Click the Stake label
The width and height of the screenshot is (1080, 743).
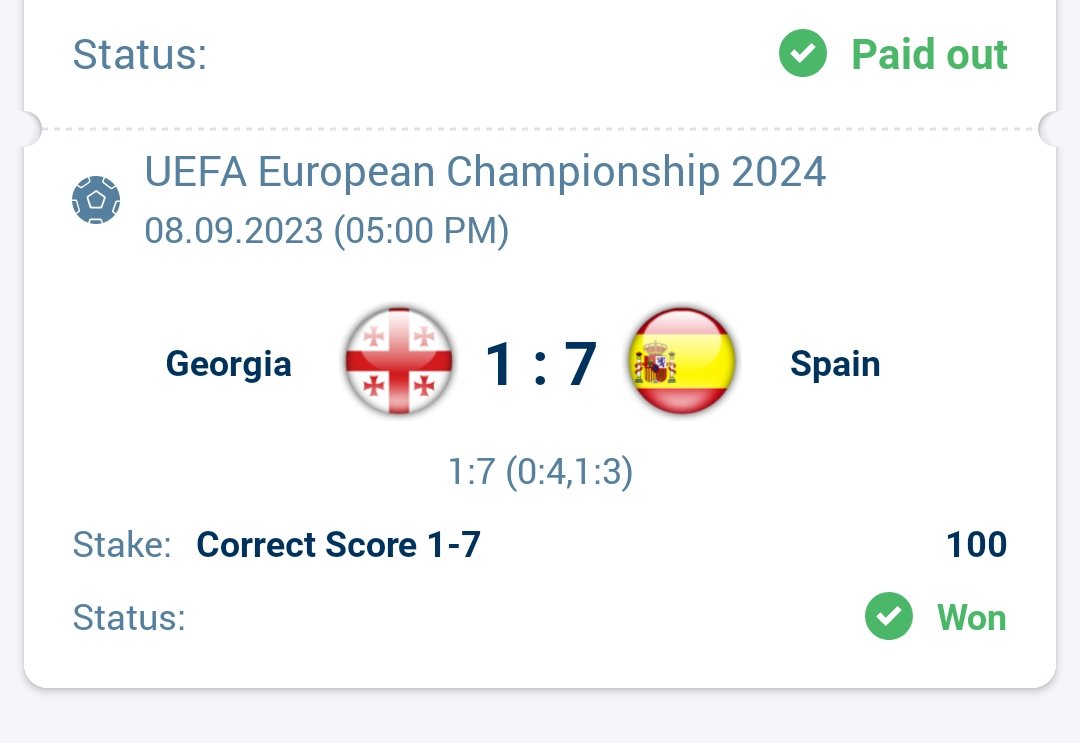point(122,545)
